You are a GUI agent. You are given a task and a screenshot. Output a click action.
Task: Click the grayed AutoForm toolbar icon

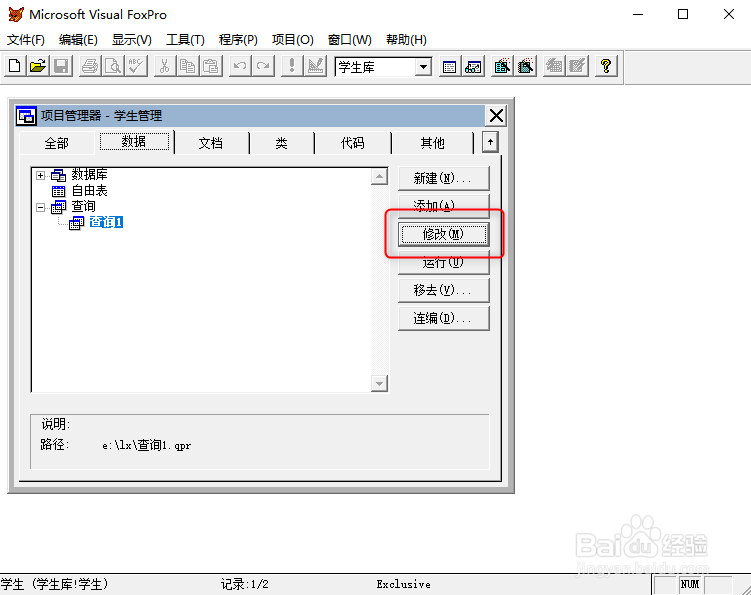pyautogui.click(x=554, y=66)
